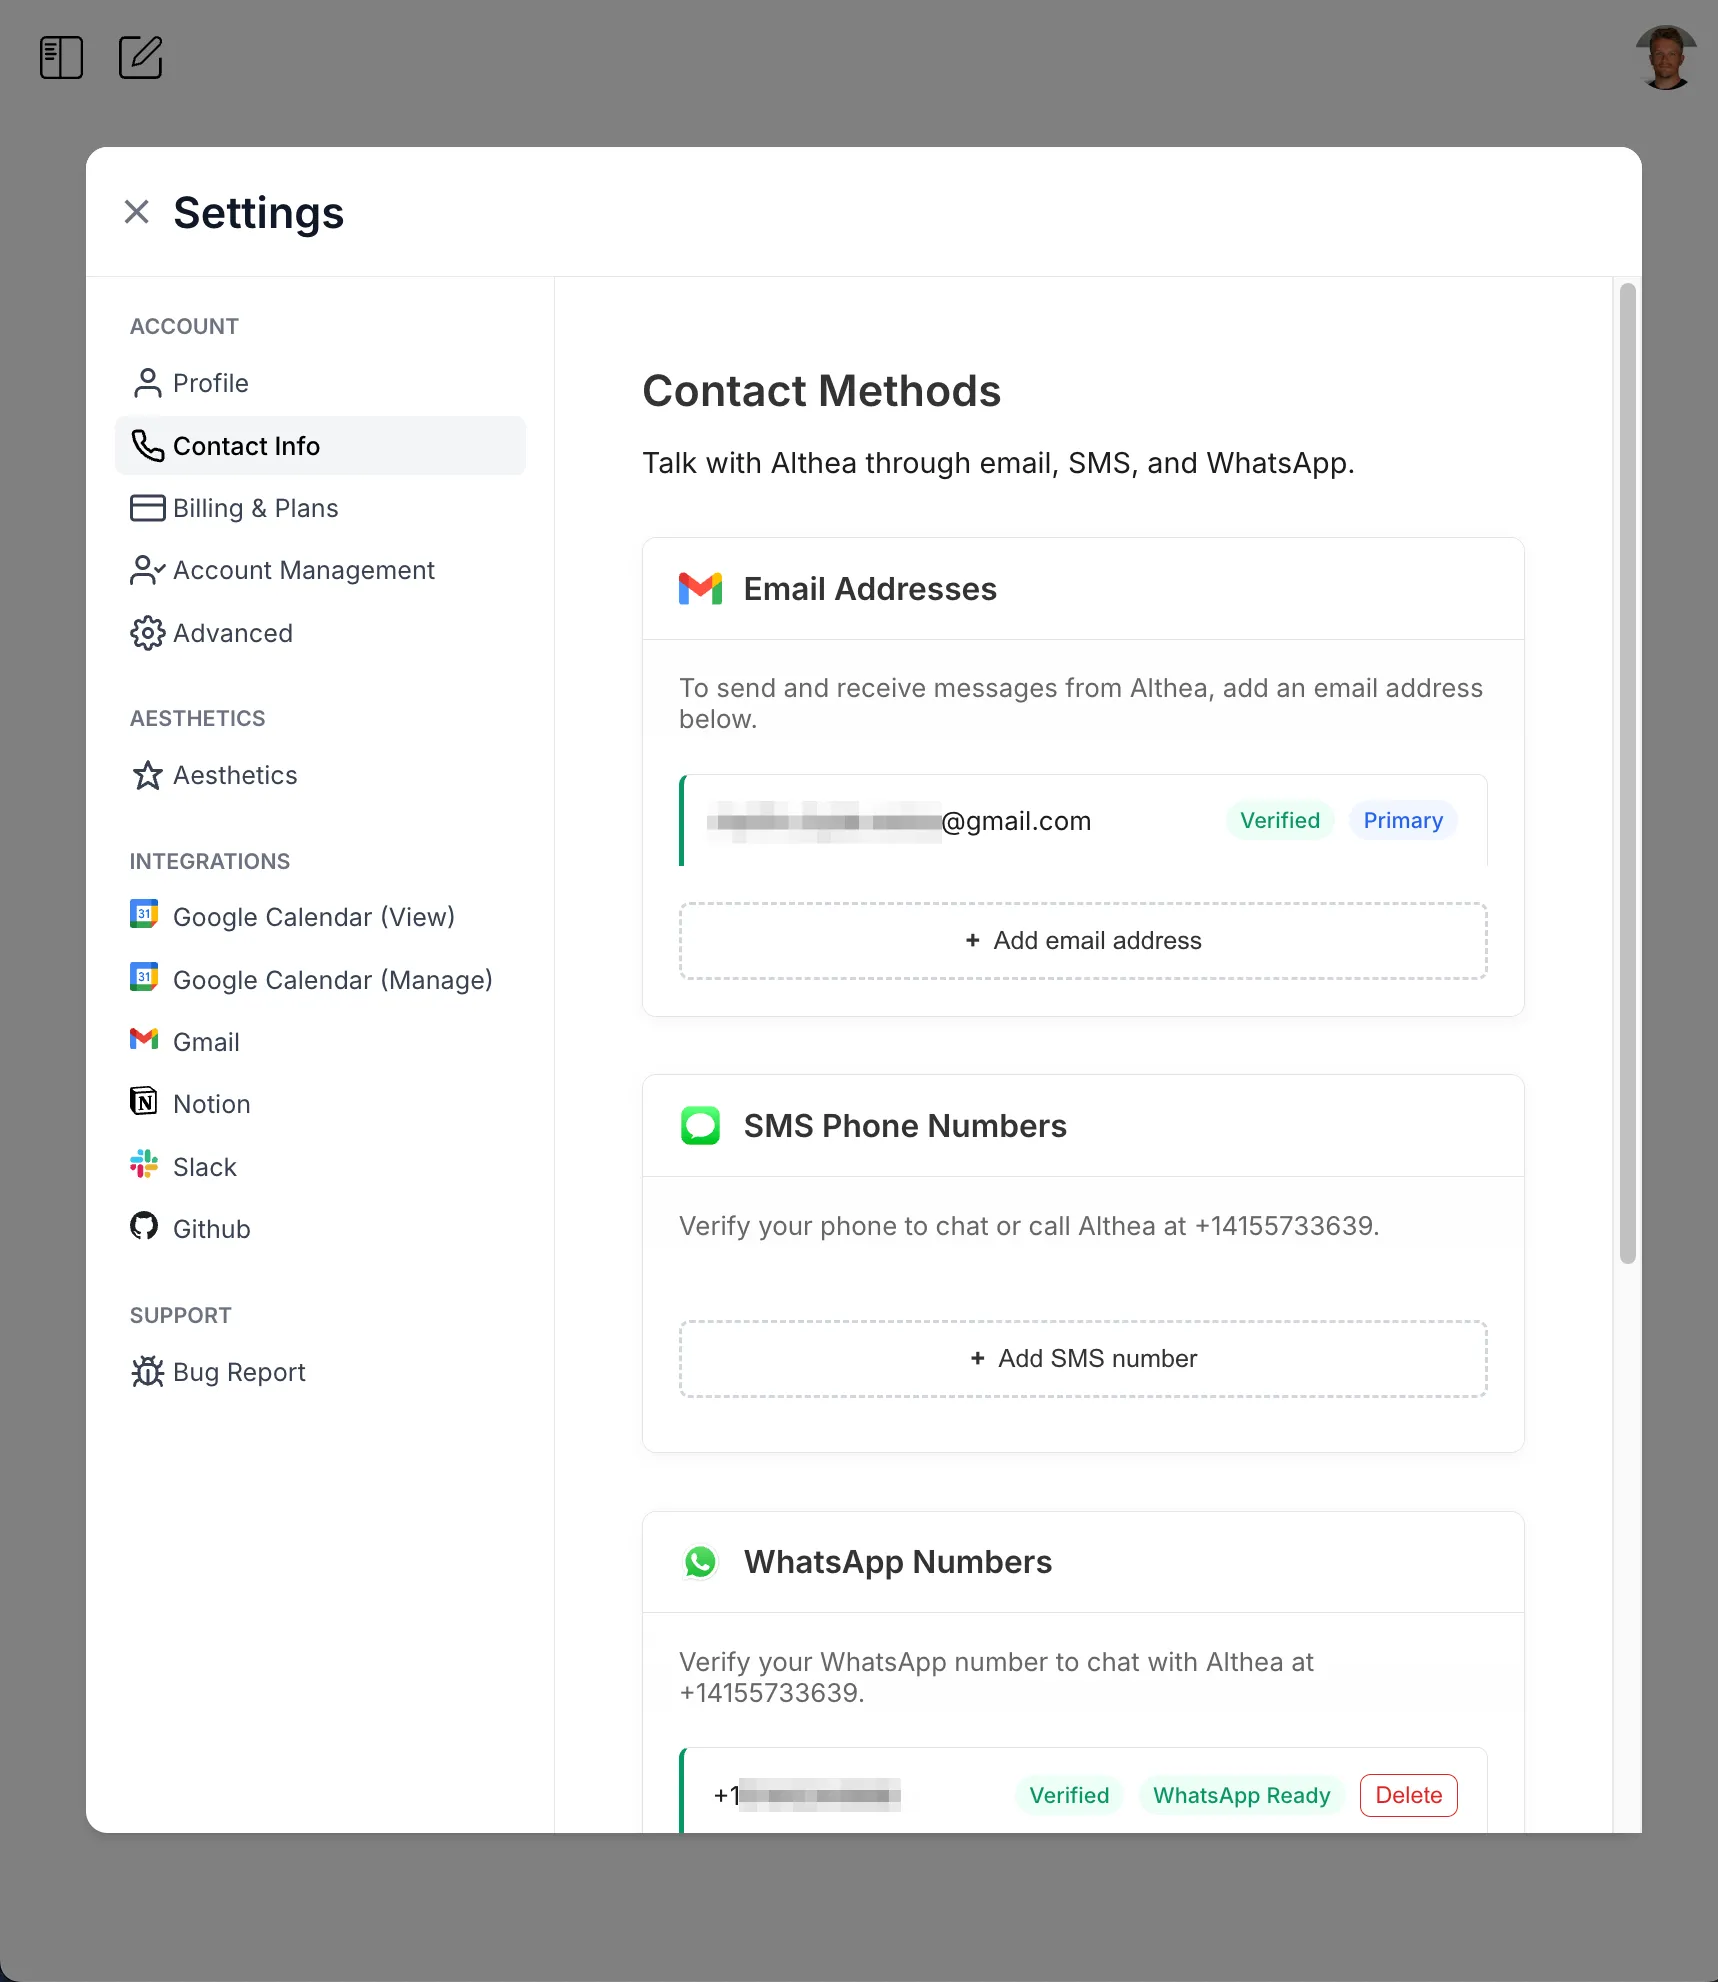
Task: Click the Github octocat icon
Action: point(144,1226)
